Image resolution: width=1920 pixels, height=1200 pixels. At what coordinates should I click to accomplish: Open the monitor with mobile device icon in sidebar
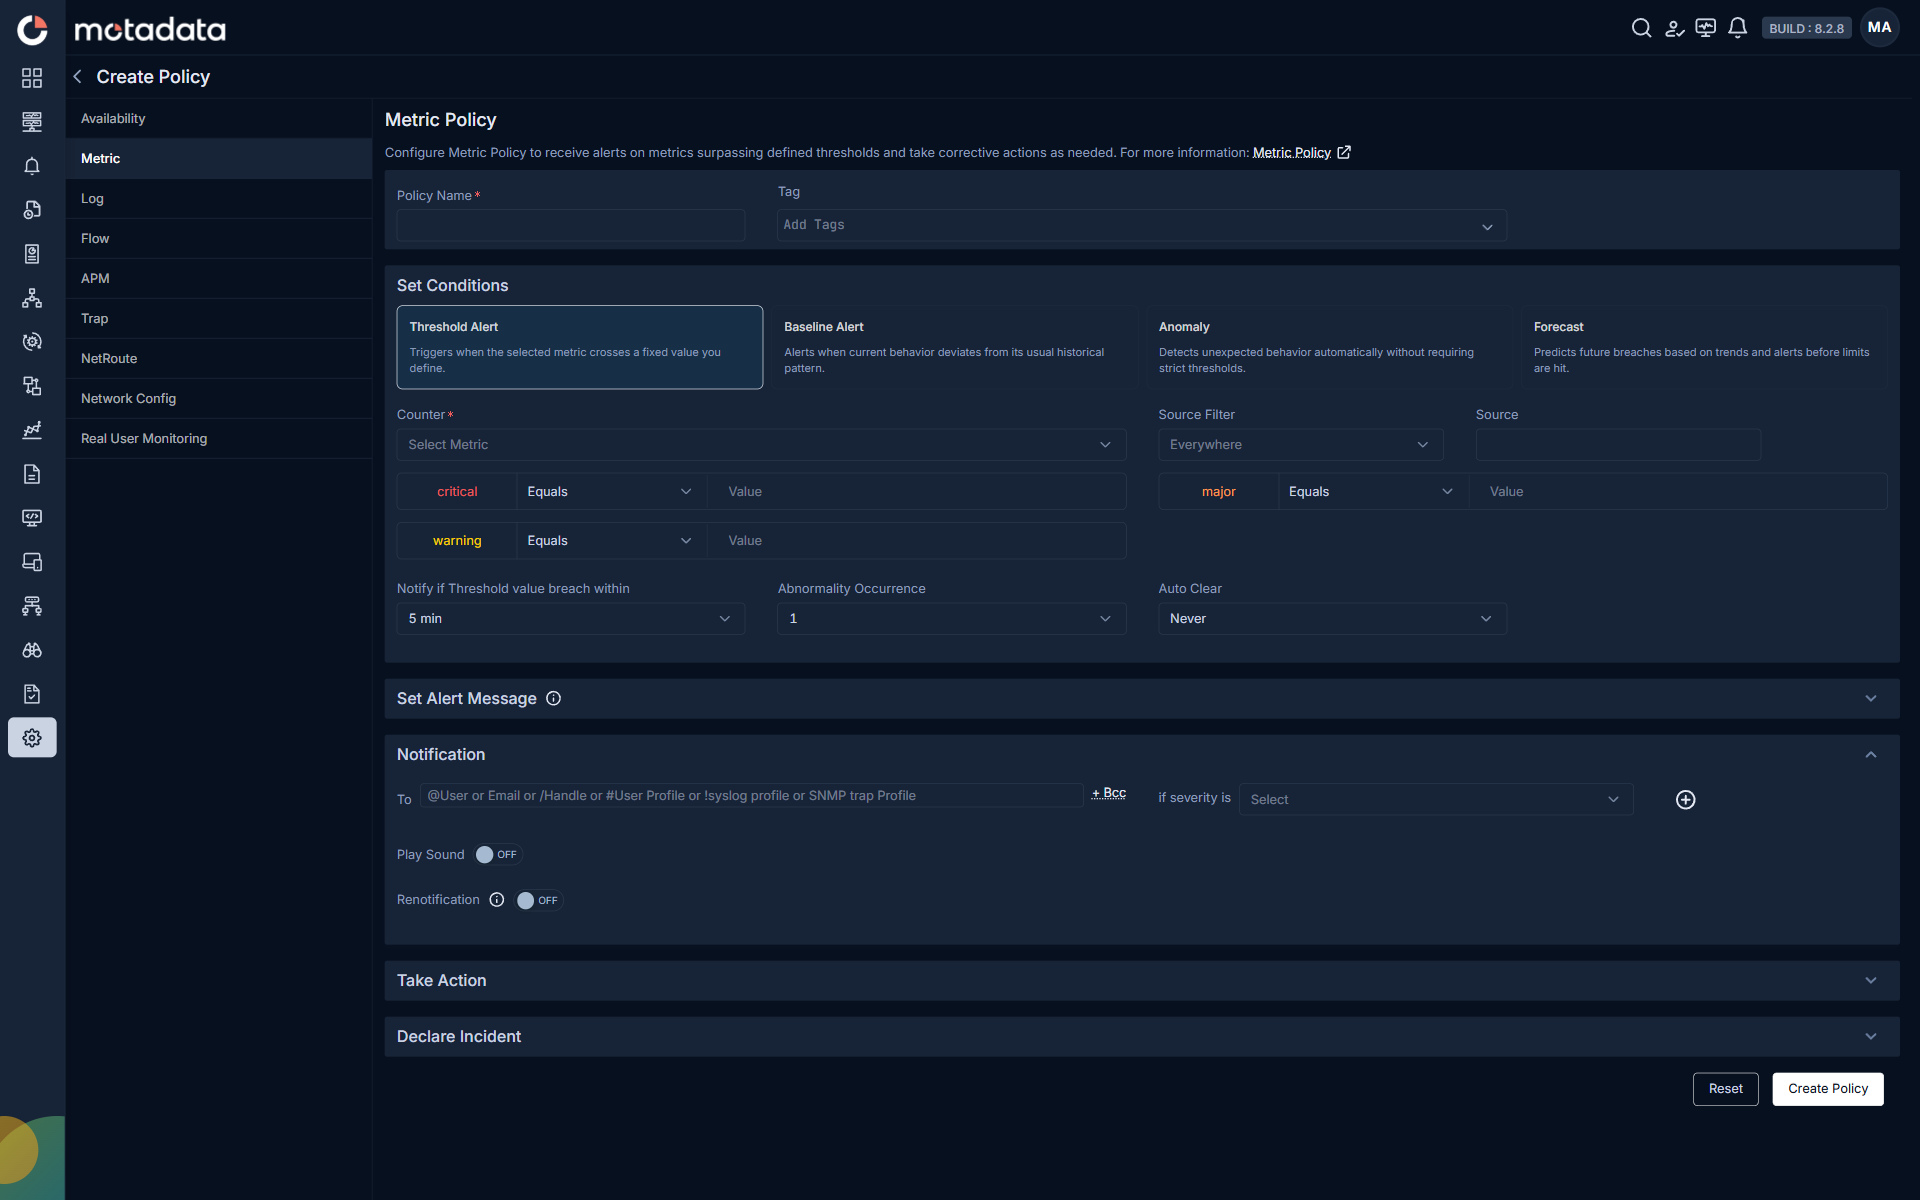(32, 562)
